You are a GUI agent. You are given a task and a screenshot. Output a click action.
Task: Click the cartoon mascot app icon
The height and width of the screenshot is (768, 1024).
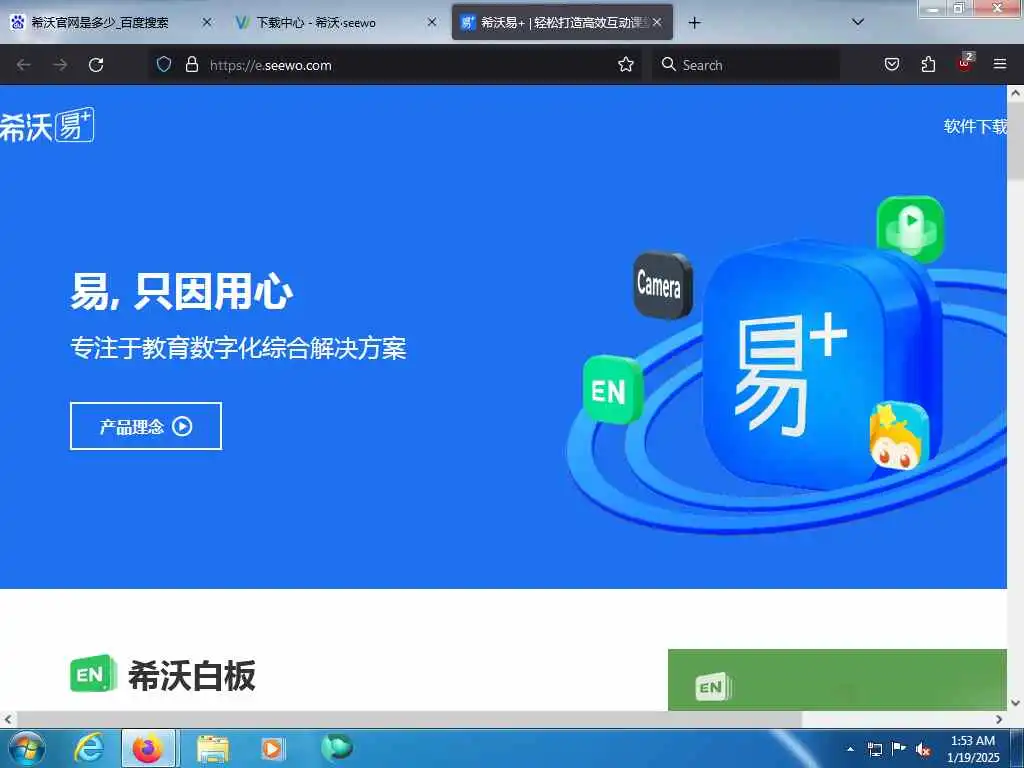click(898, 436)
